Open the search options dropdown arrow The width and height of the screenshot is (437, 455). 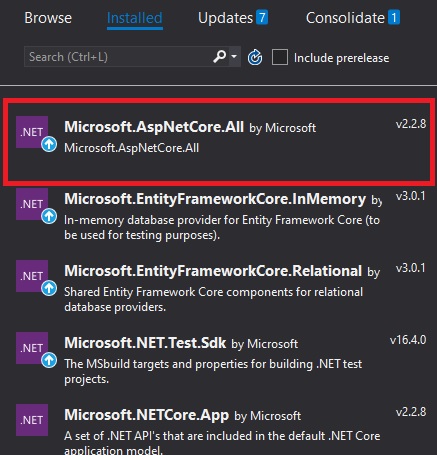(234, 56)
